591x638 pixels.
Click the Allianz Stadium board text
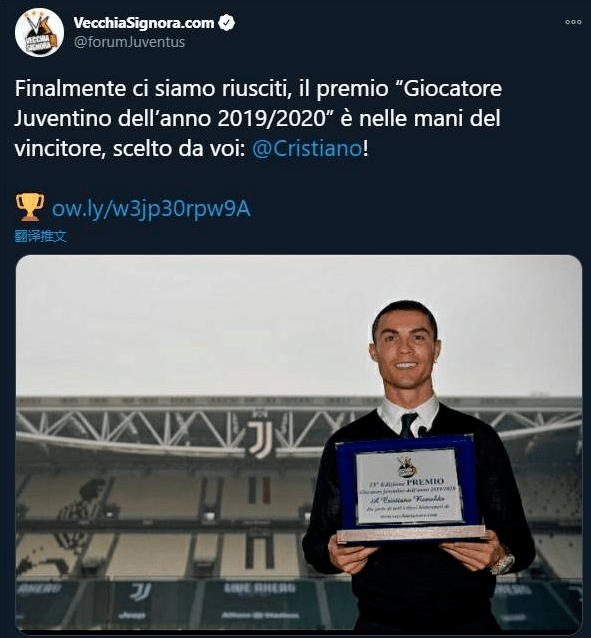tap(260, 616)
